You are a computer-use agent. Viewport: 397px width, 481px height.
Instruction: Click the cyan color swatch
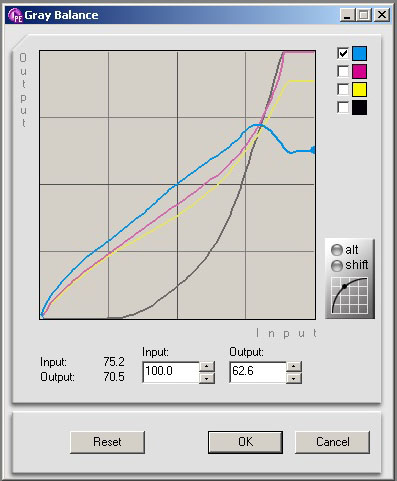tap(359, 53)
